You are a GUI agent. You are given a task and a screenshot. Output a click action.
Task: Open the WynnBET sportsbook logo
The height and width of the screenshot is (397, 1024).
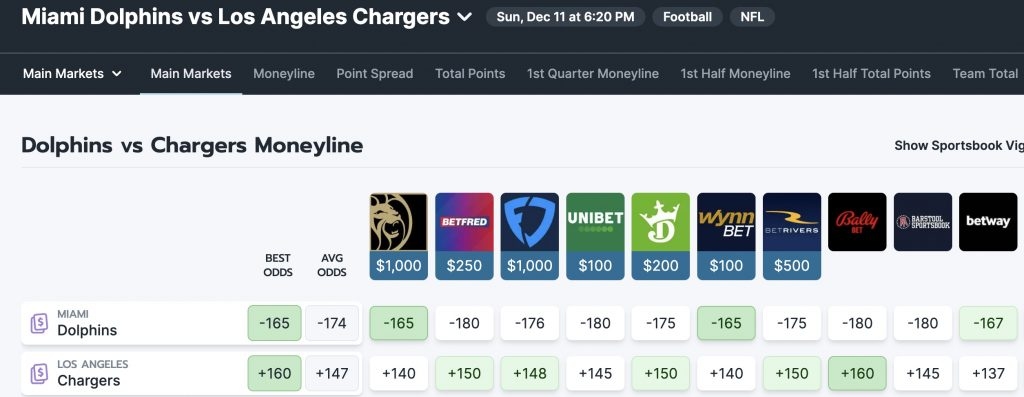(x=726, y=222)
